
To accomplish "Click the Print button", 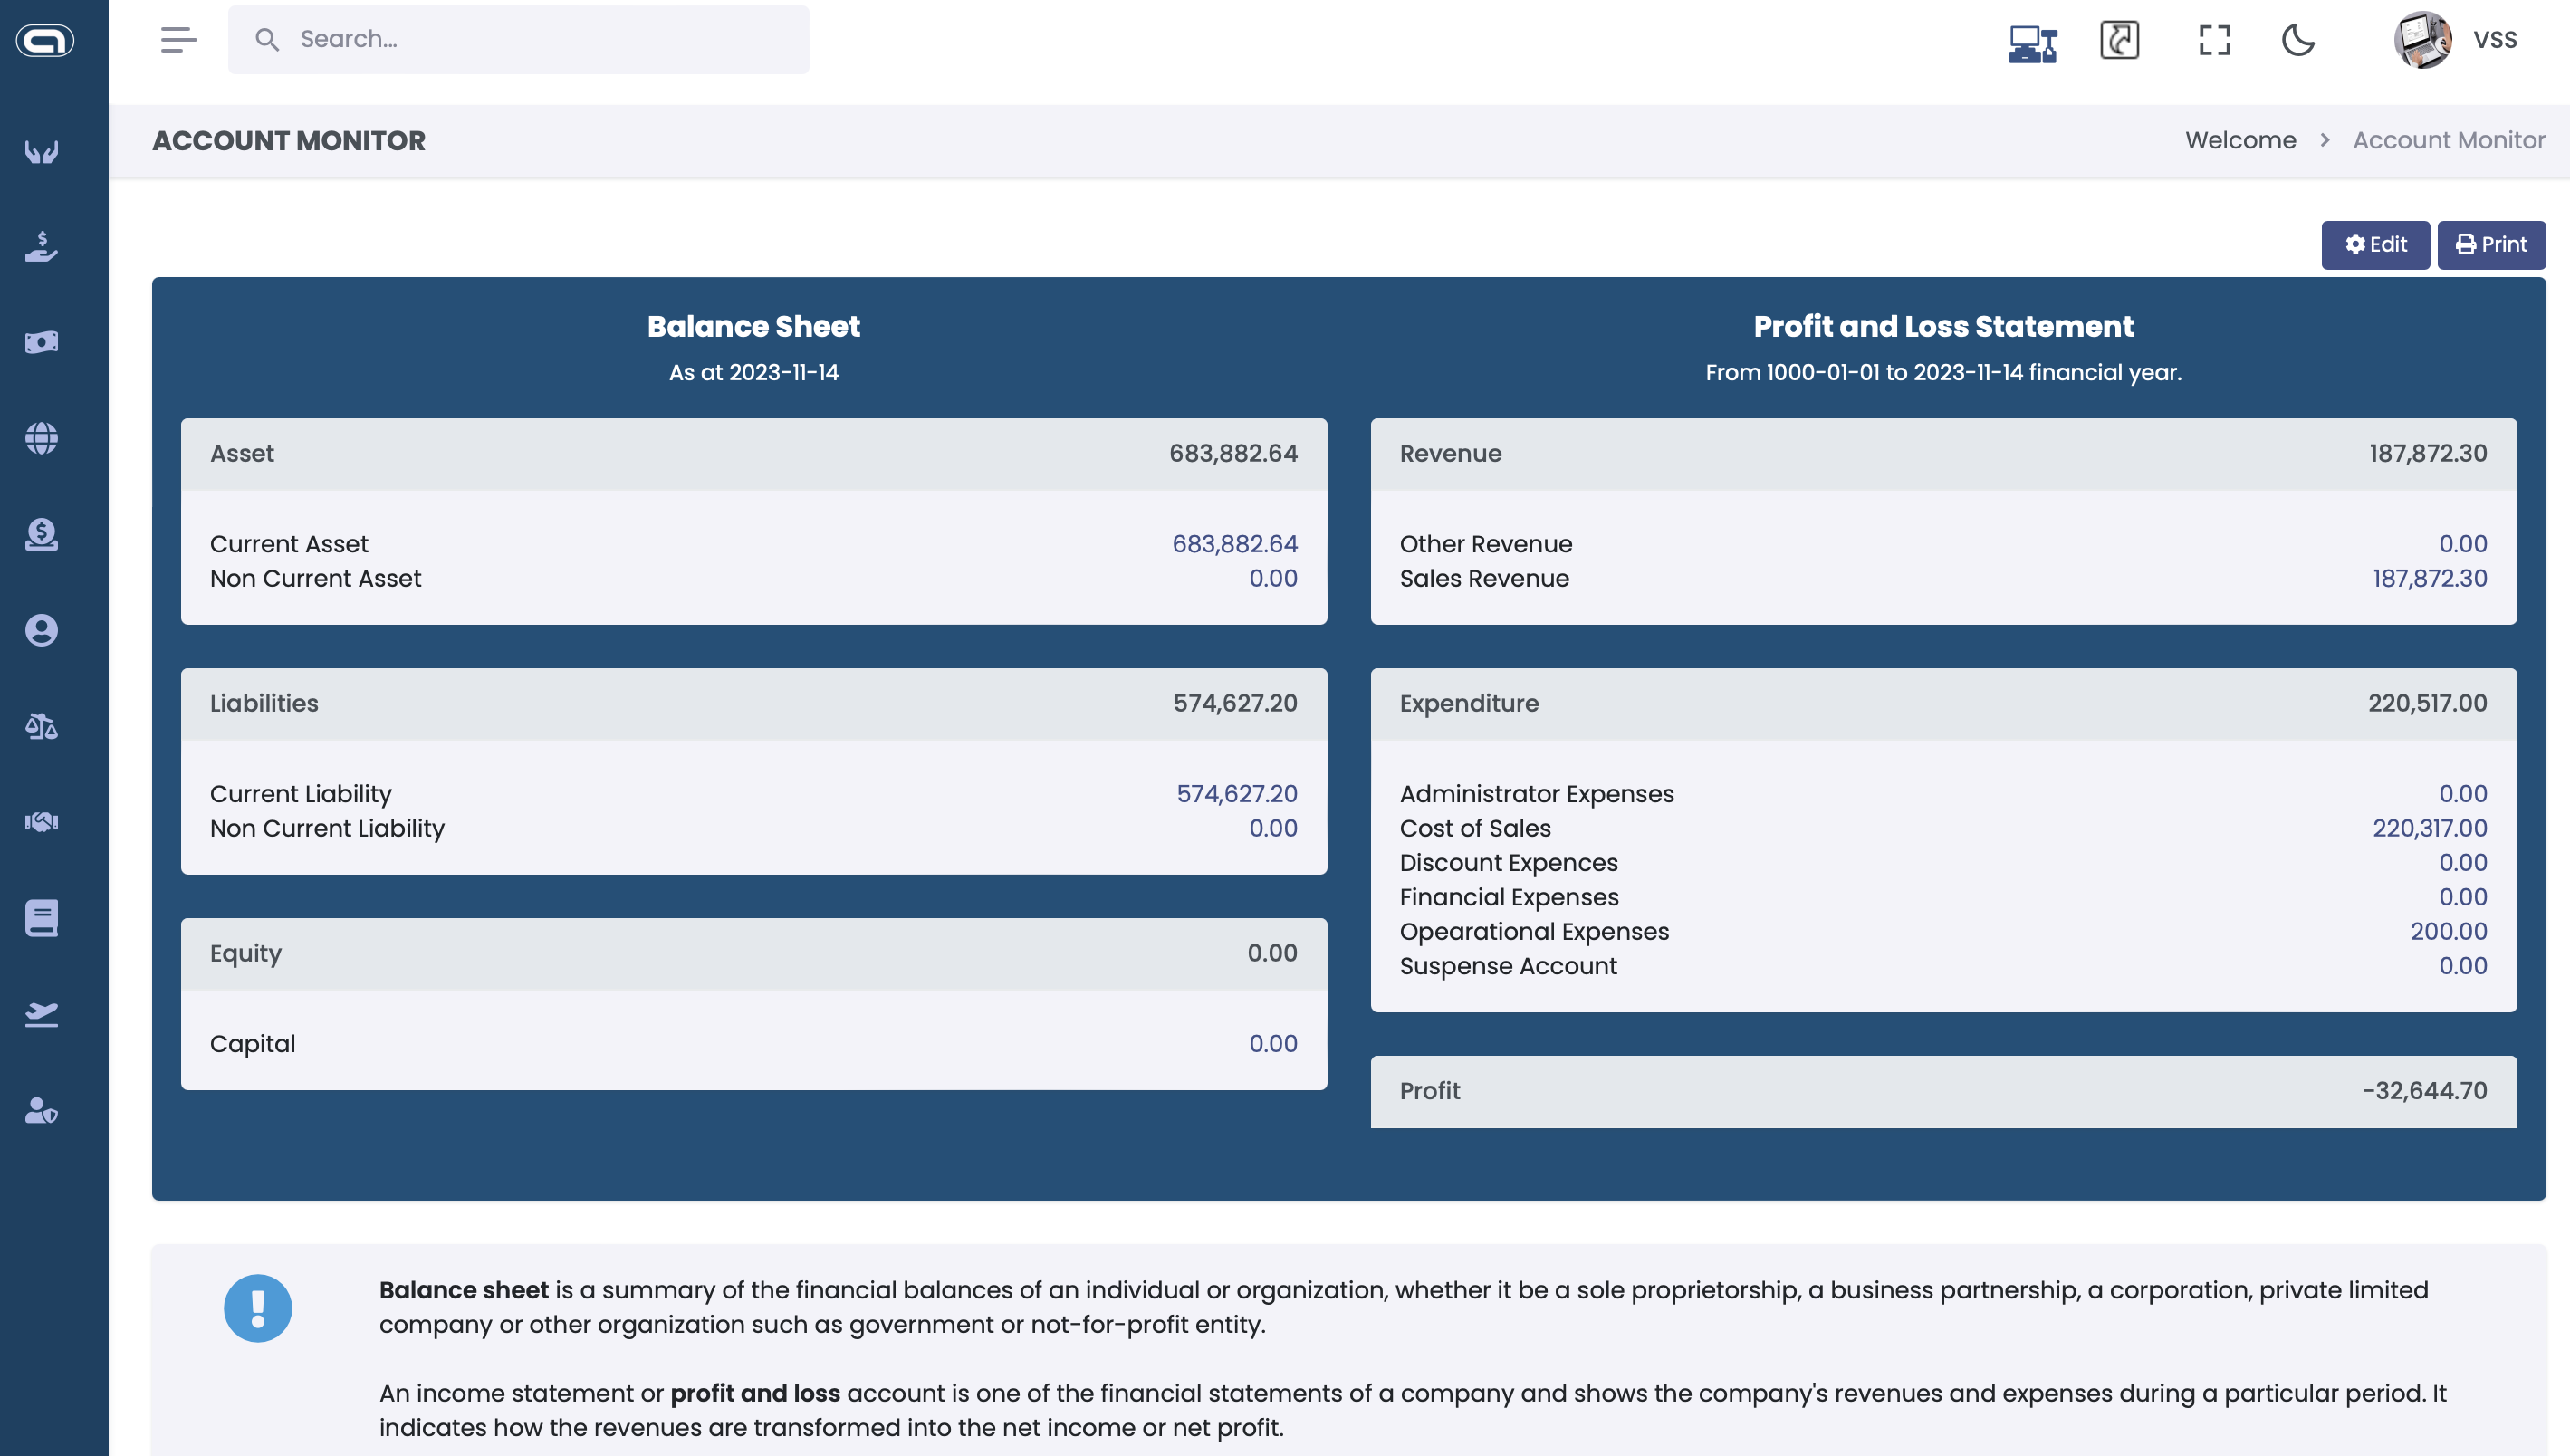I will point(2490,245).
